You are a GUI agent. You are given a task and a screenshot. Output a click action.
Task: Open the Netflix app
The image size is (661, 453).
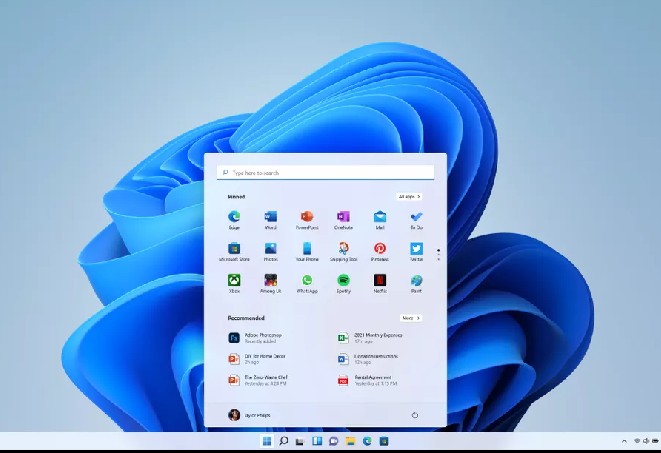click(x=380, y=284)
